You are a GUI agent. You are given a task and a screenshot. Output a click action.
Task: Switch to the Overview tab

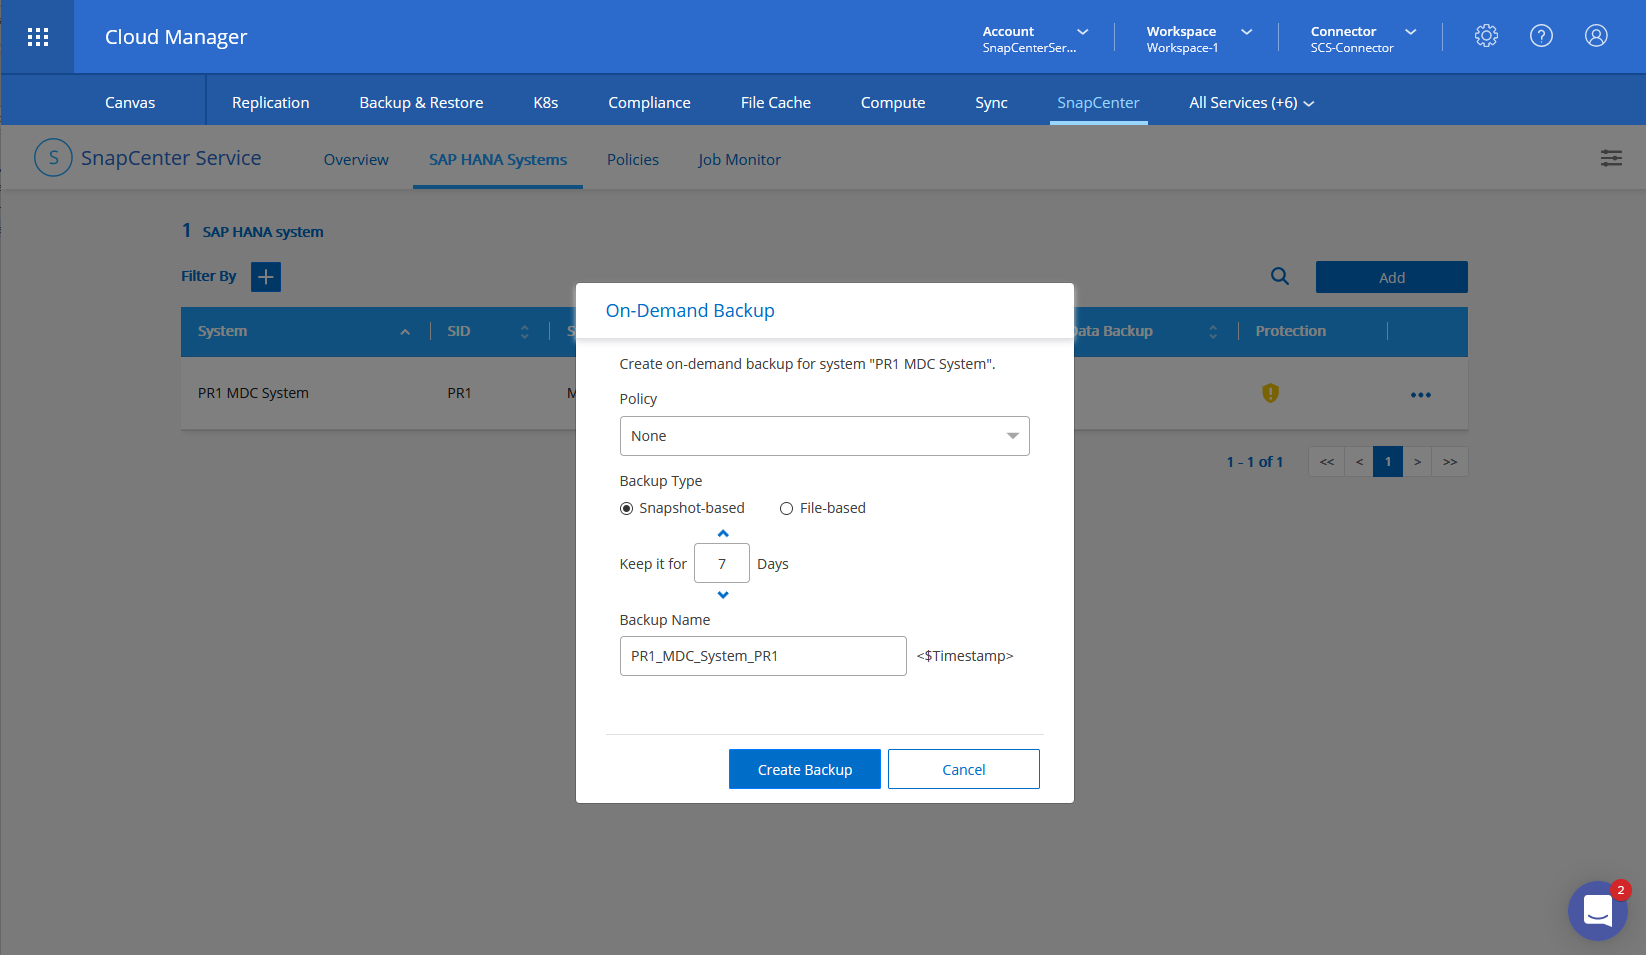click(356, 160)
